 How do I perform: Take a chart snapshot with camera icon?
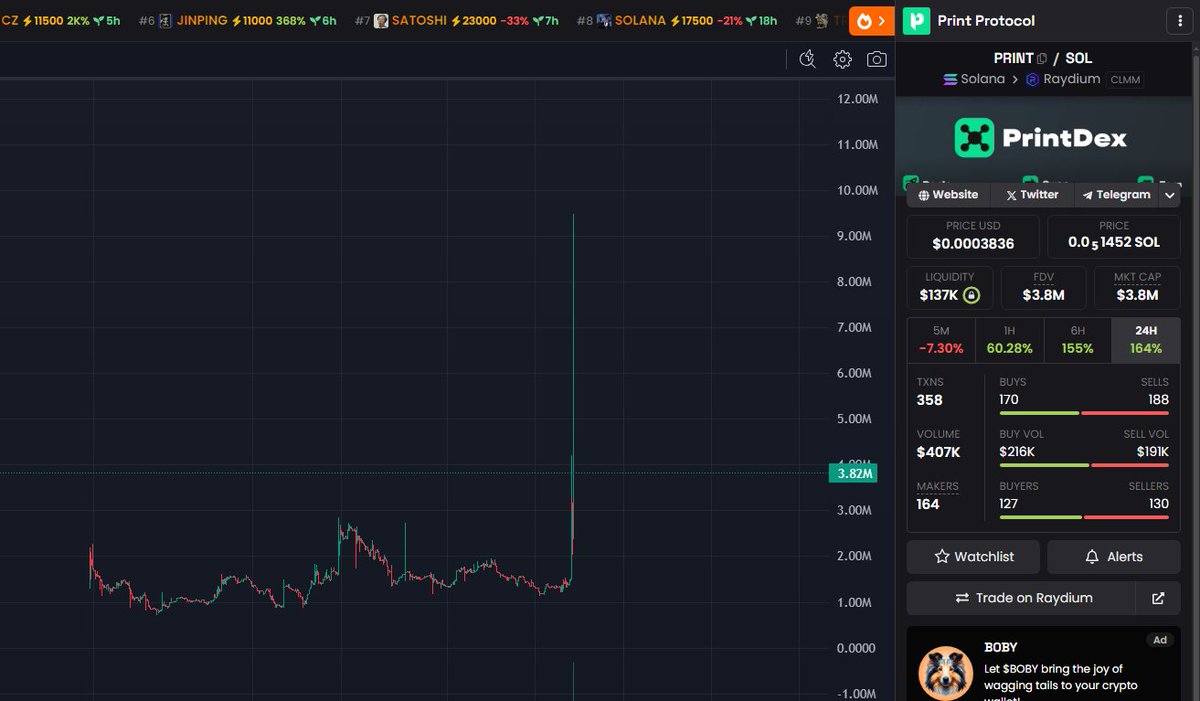(877, 60)
